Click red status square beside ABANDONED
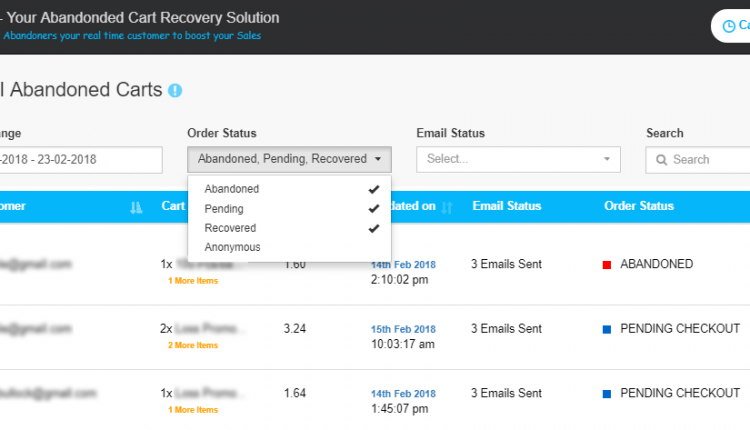The width and height of the screenshot is (750, 430). pyautogui.click(x=607, y=265)
